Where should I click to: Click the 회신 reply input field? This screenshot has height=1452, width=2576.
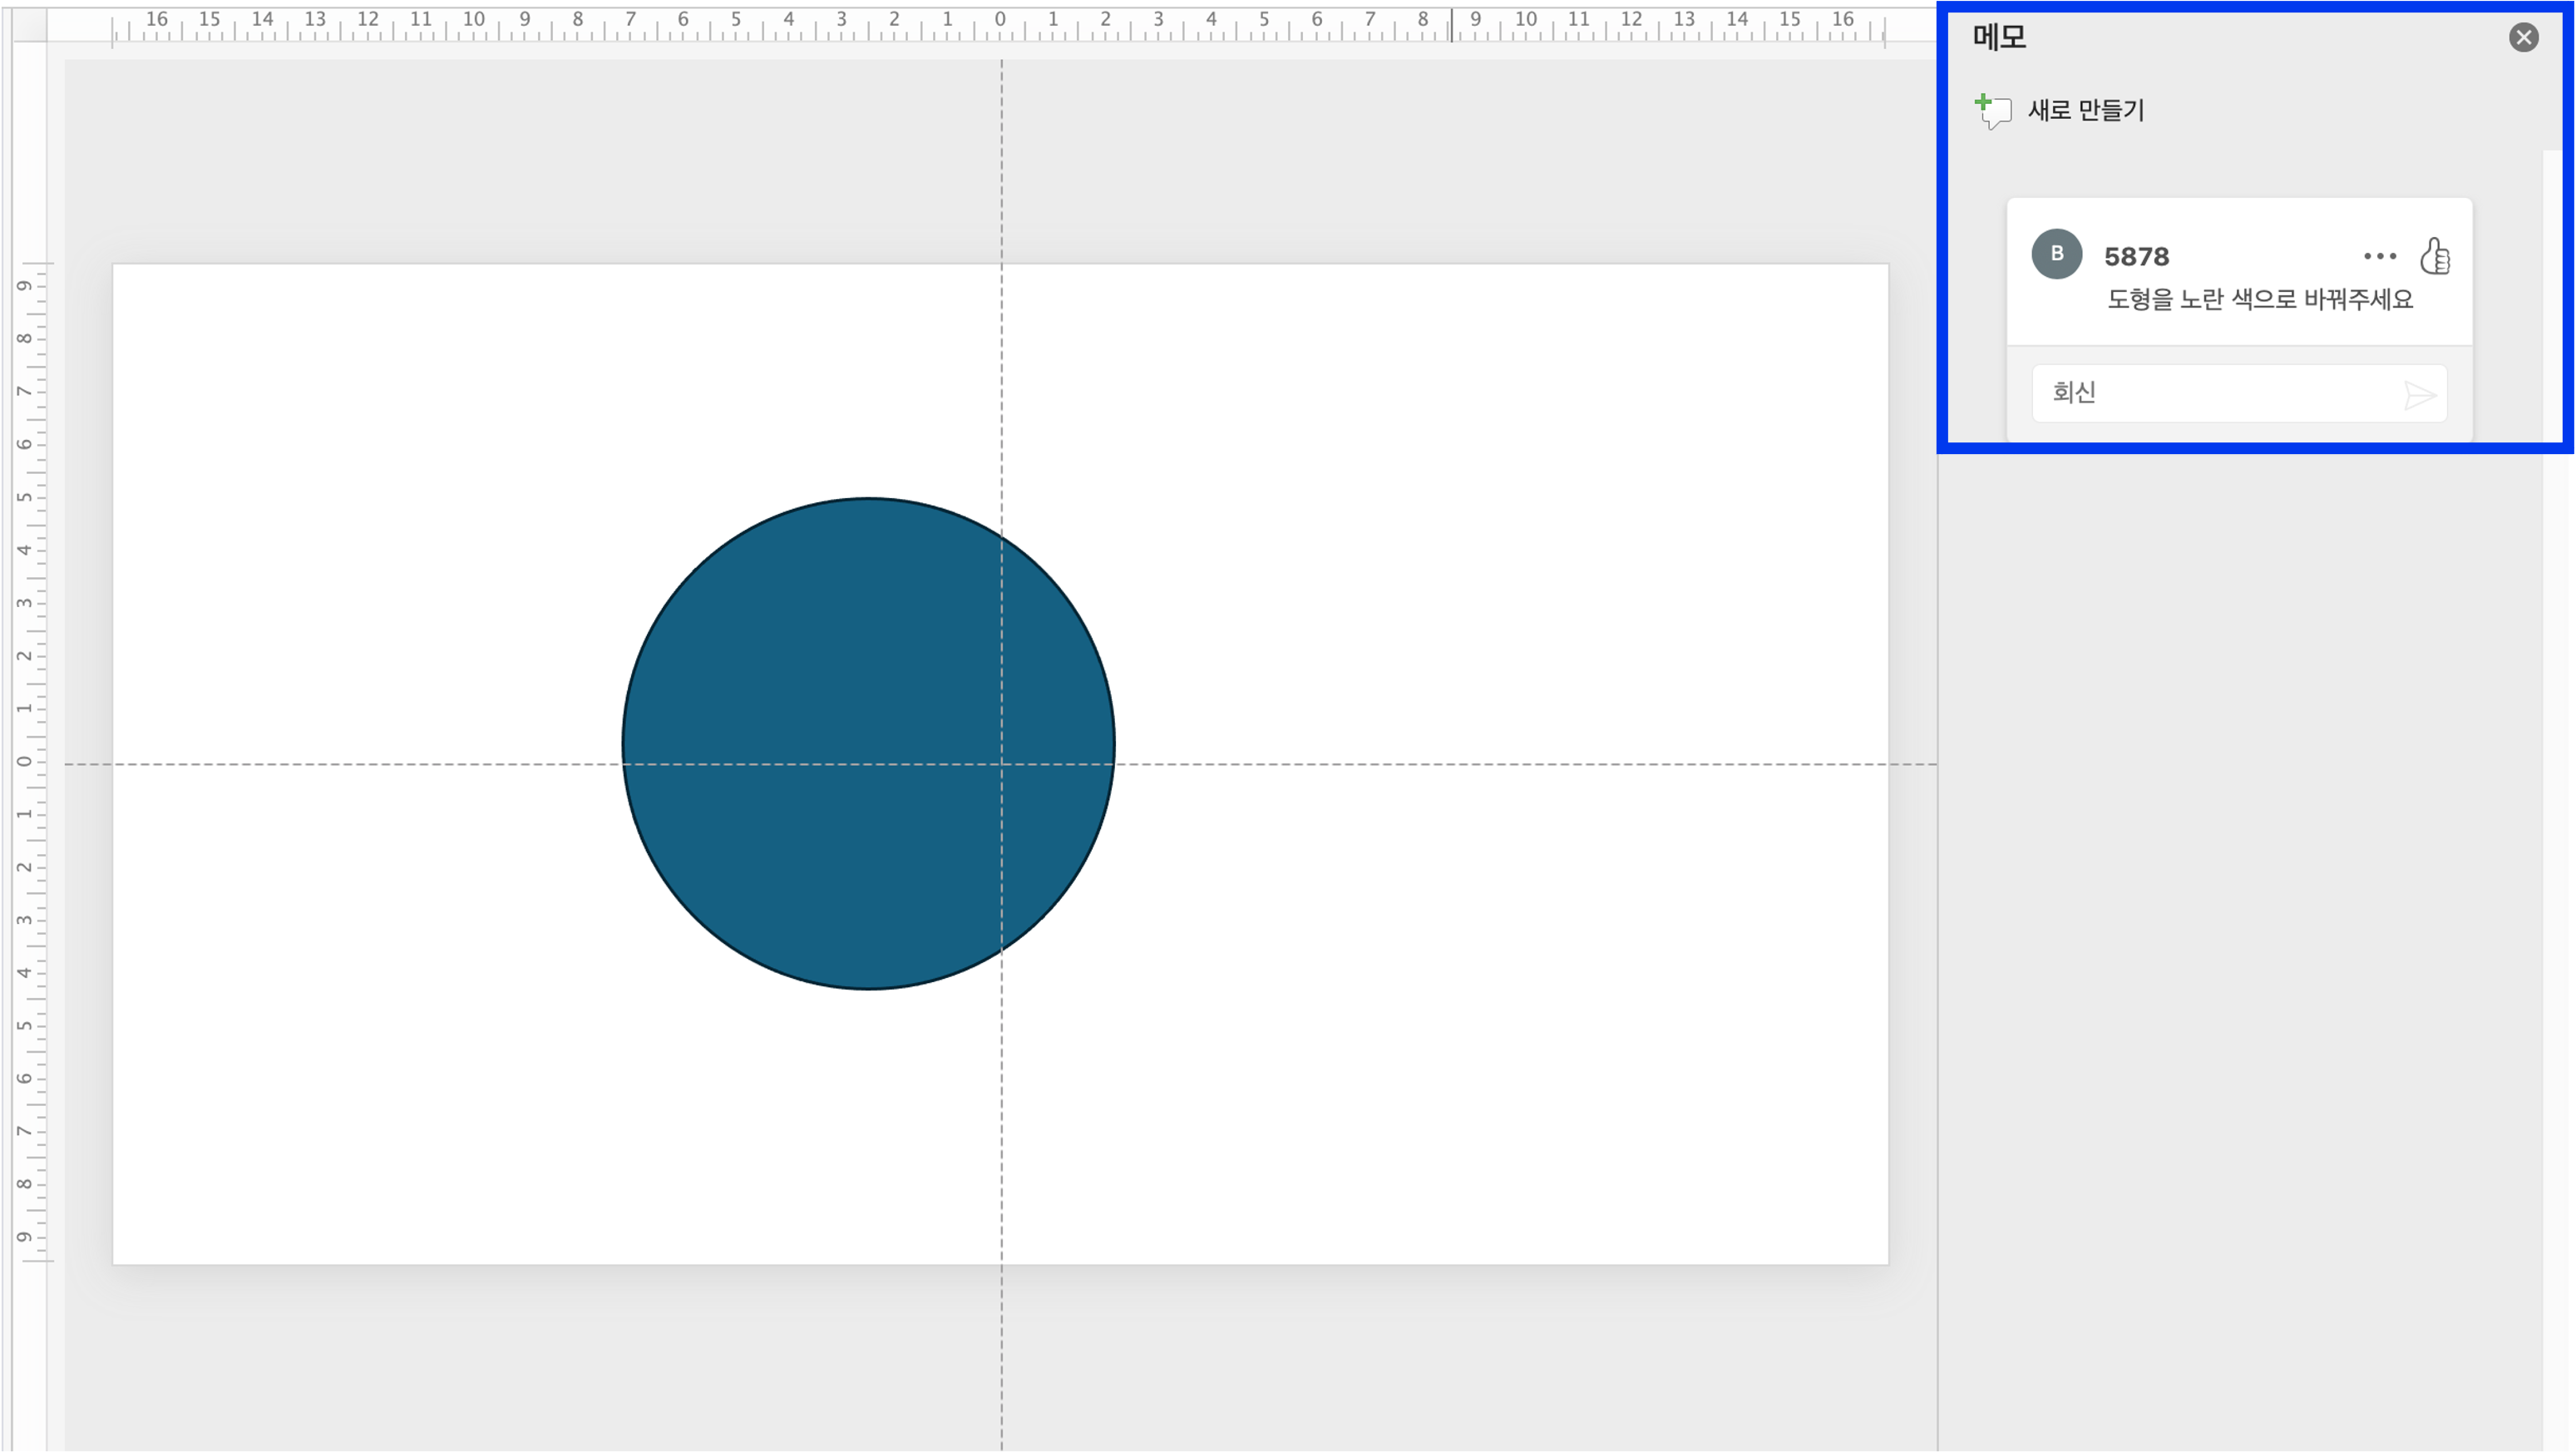coord(2239,393)
